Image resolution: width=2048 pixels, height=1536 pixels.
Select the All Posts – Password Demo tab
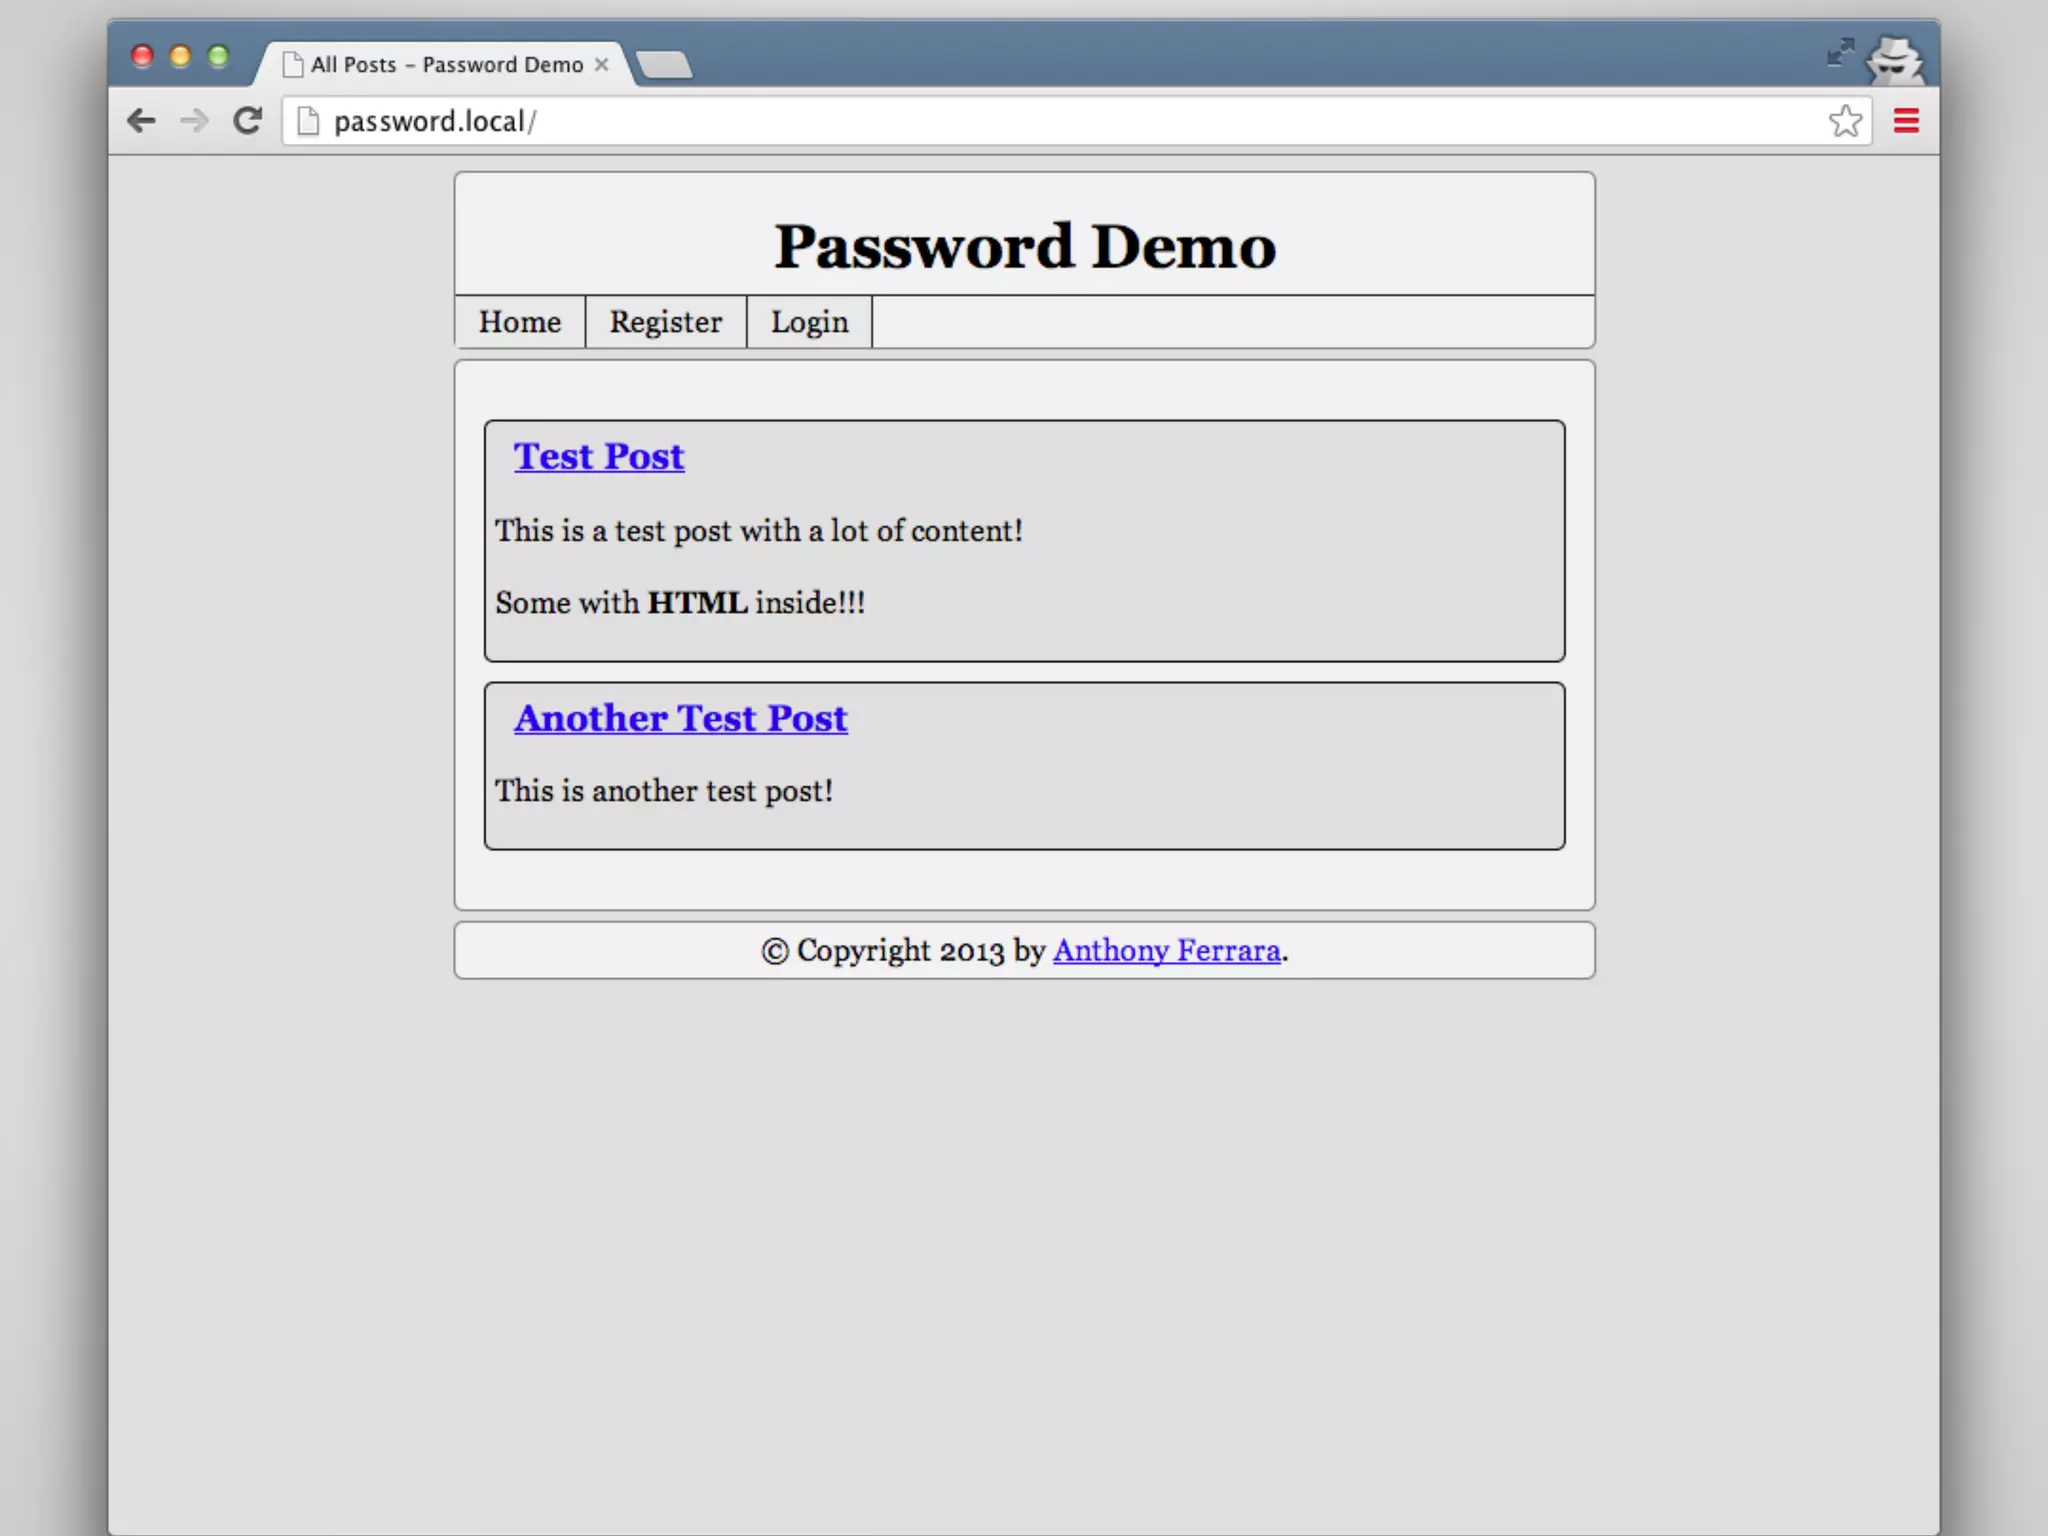446,64
